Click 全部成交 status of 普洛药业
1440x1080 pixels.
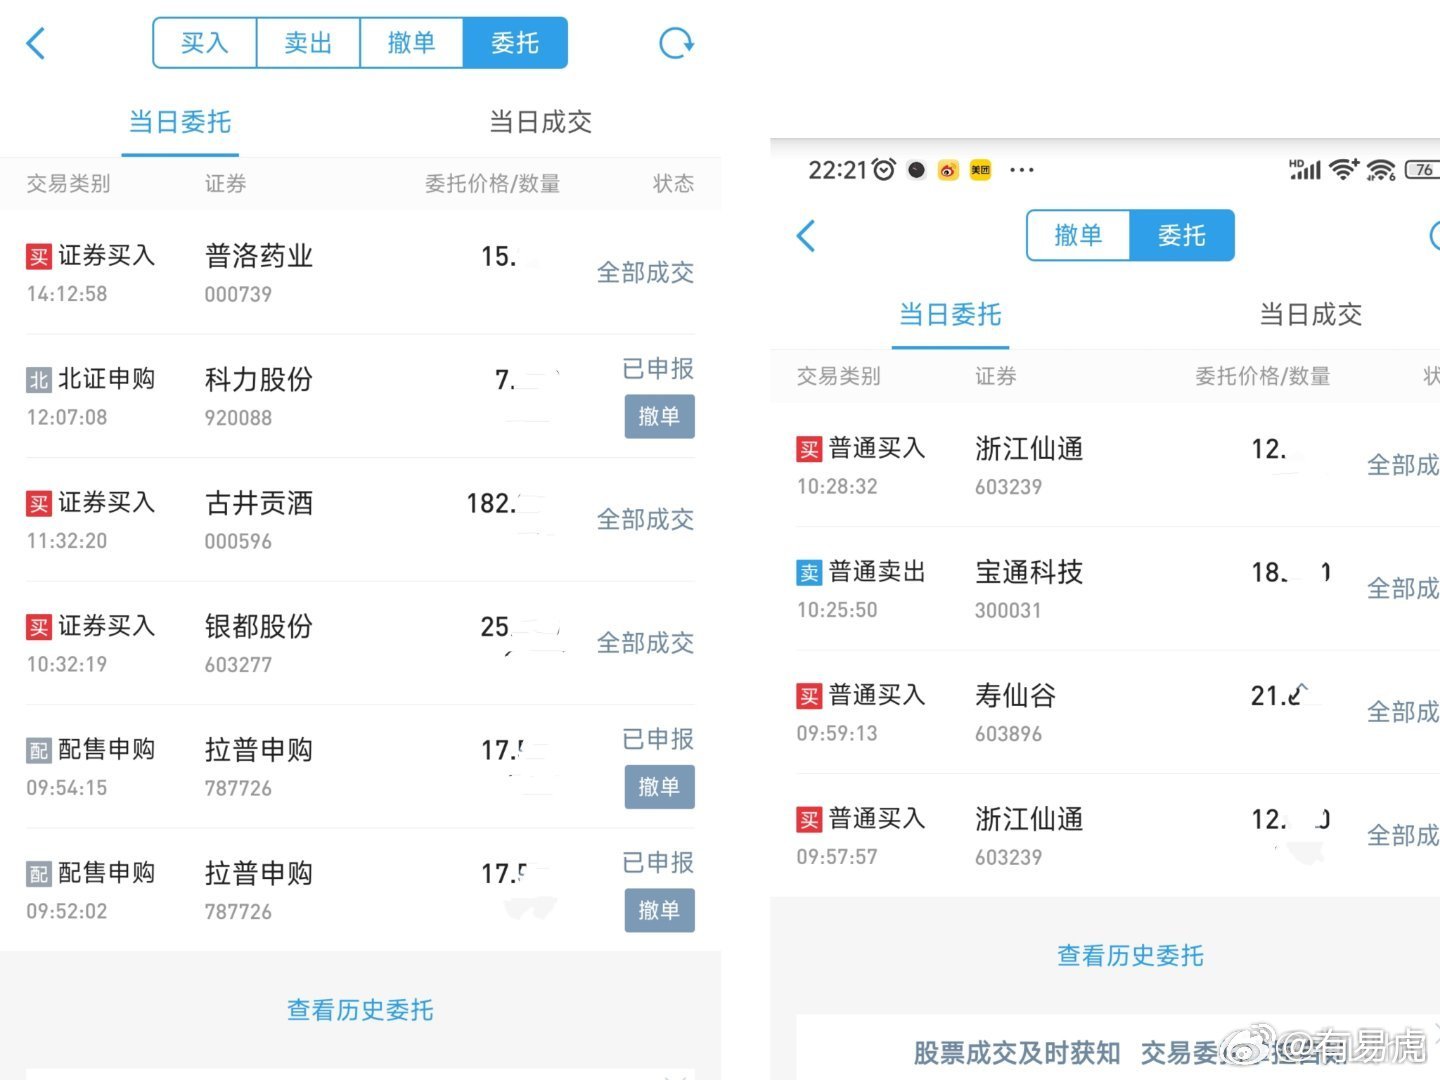tap(645, 273)
